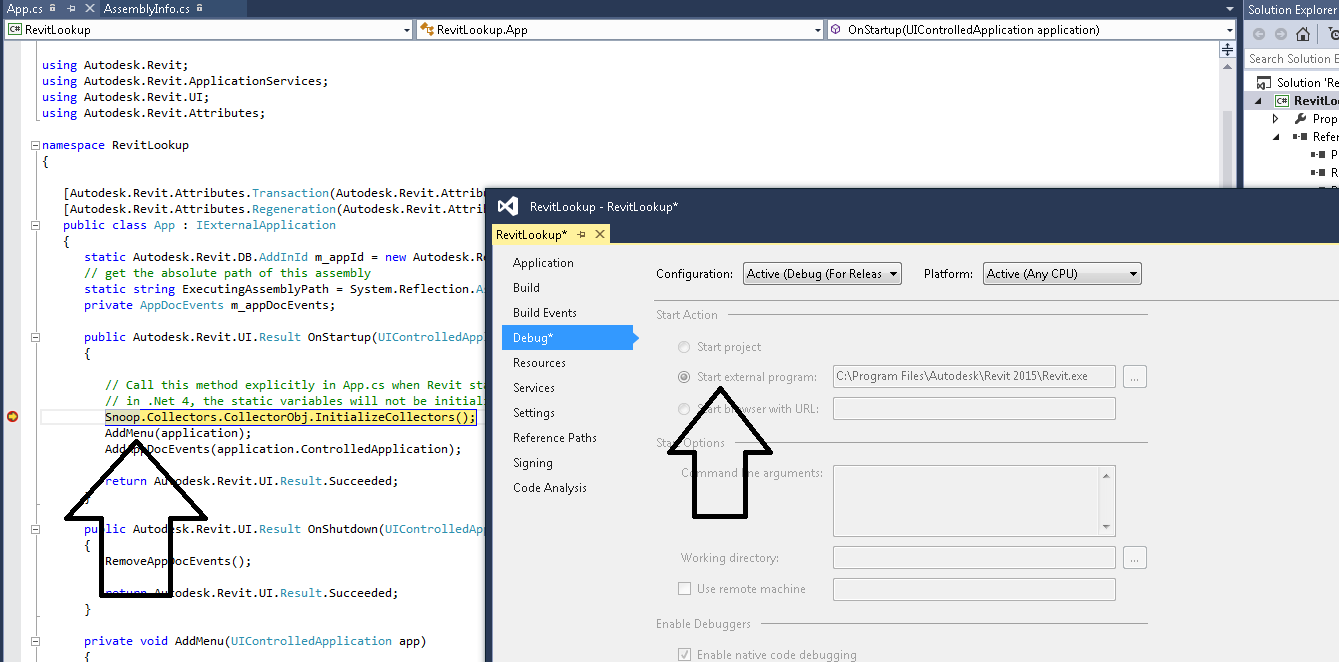The image size is (1339, 662).
Task: Click the Visual Studio logo in the properties window
Action: (x=508, y=207)
